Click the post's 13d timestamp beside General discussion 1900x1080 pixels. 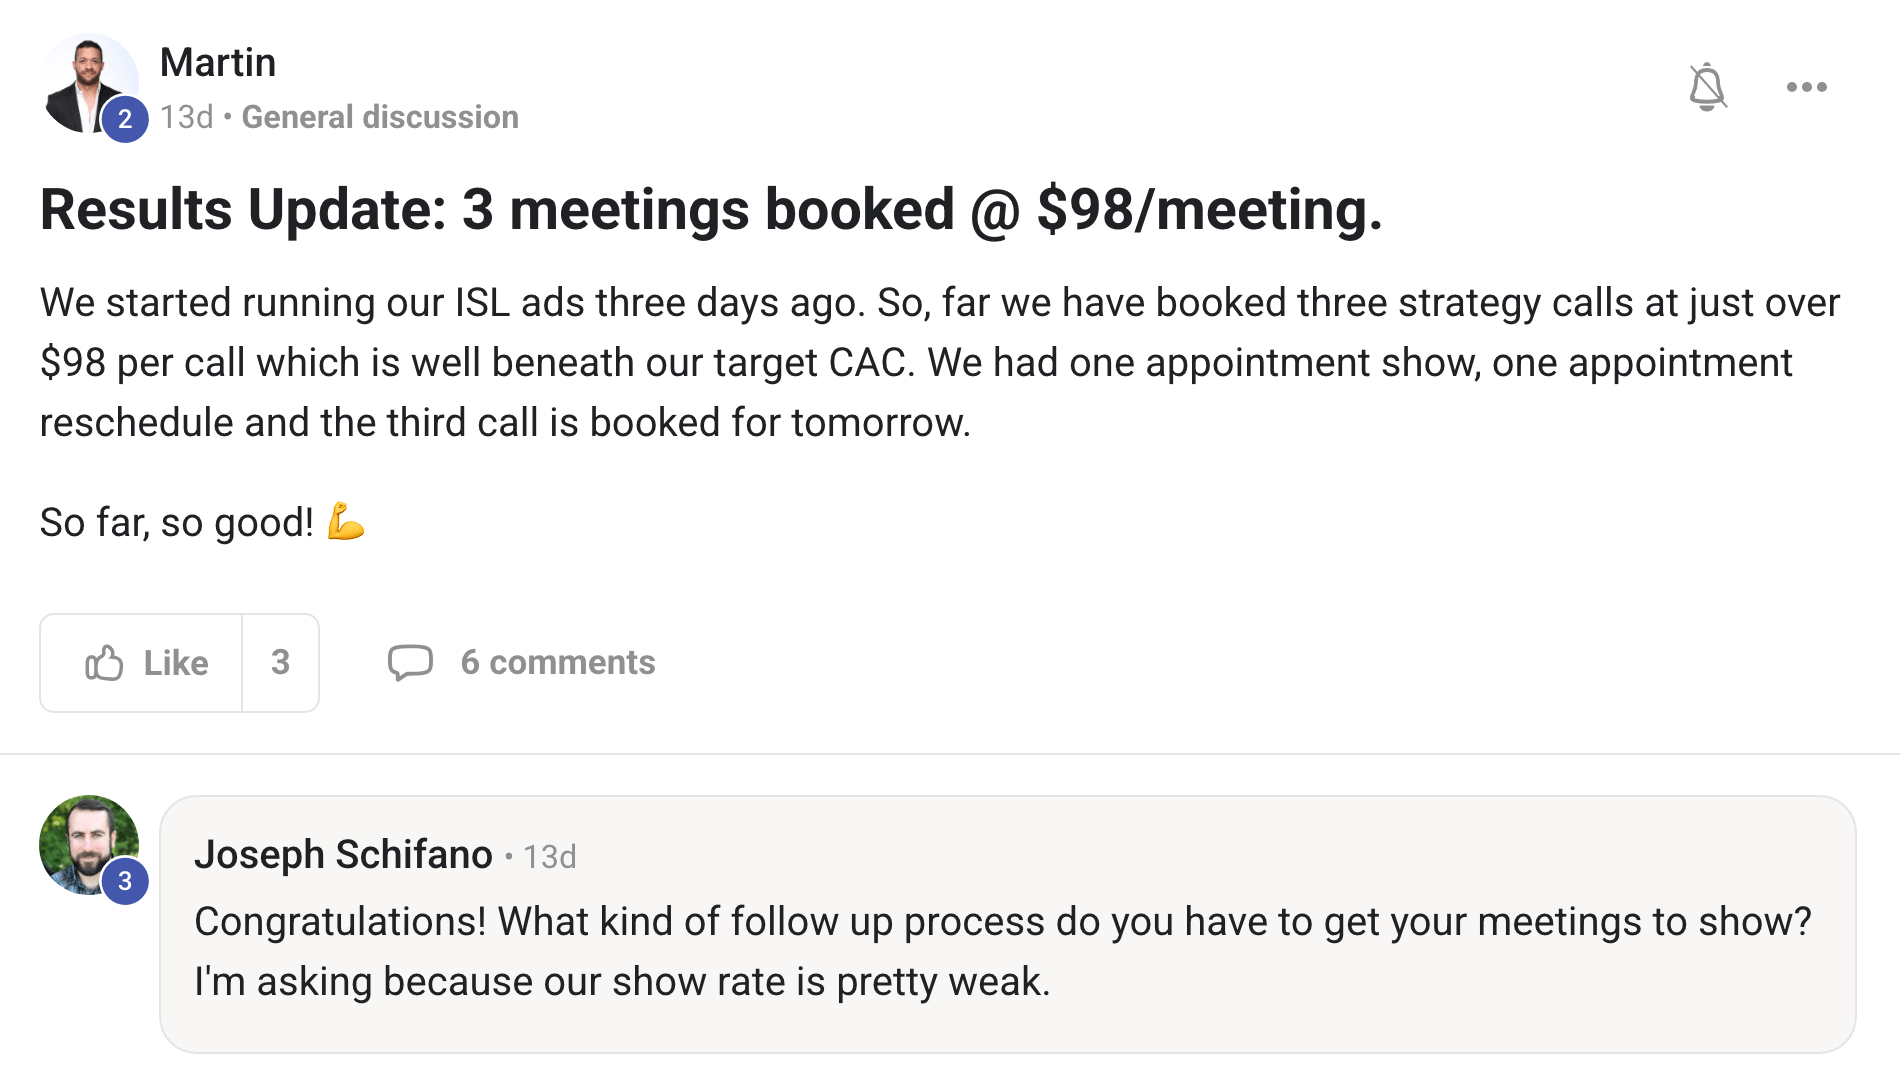click(x=186, y=117)
